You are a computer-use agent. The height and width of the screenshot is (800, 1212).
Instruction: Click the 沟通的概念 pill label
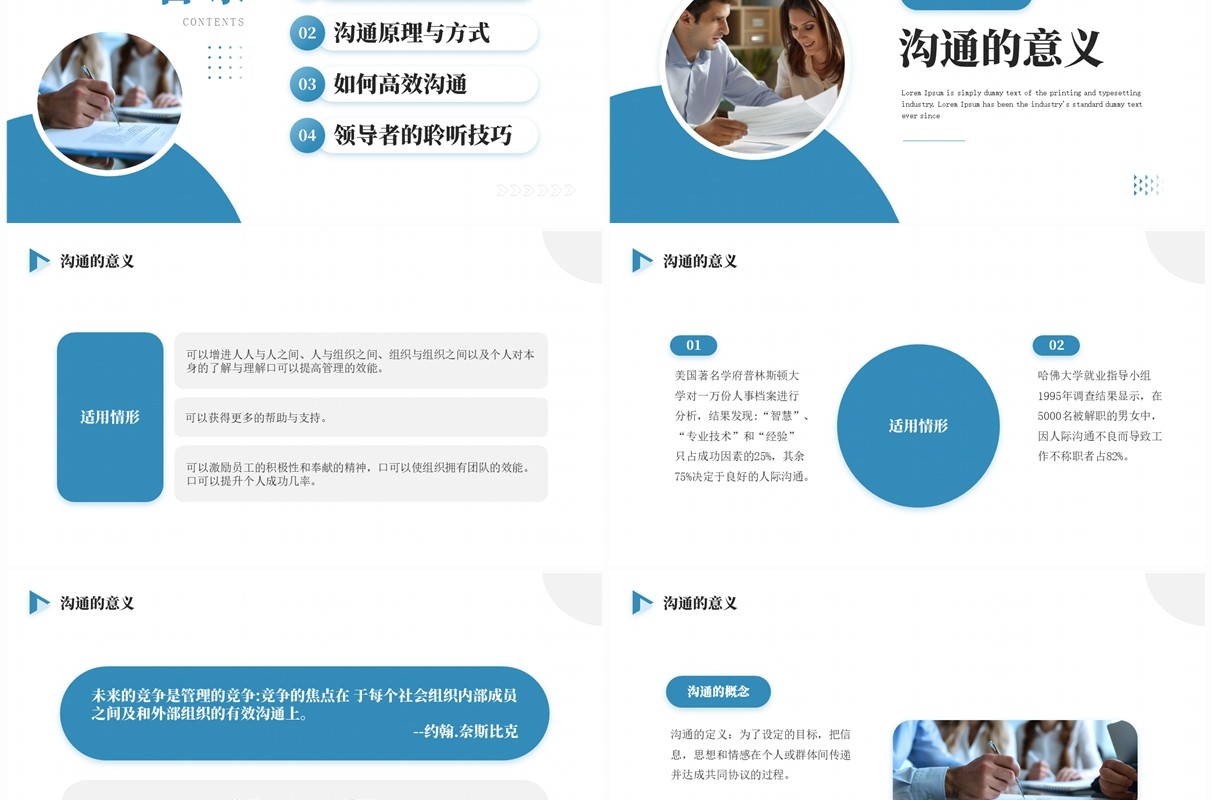click(718, 692)
